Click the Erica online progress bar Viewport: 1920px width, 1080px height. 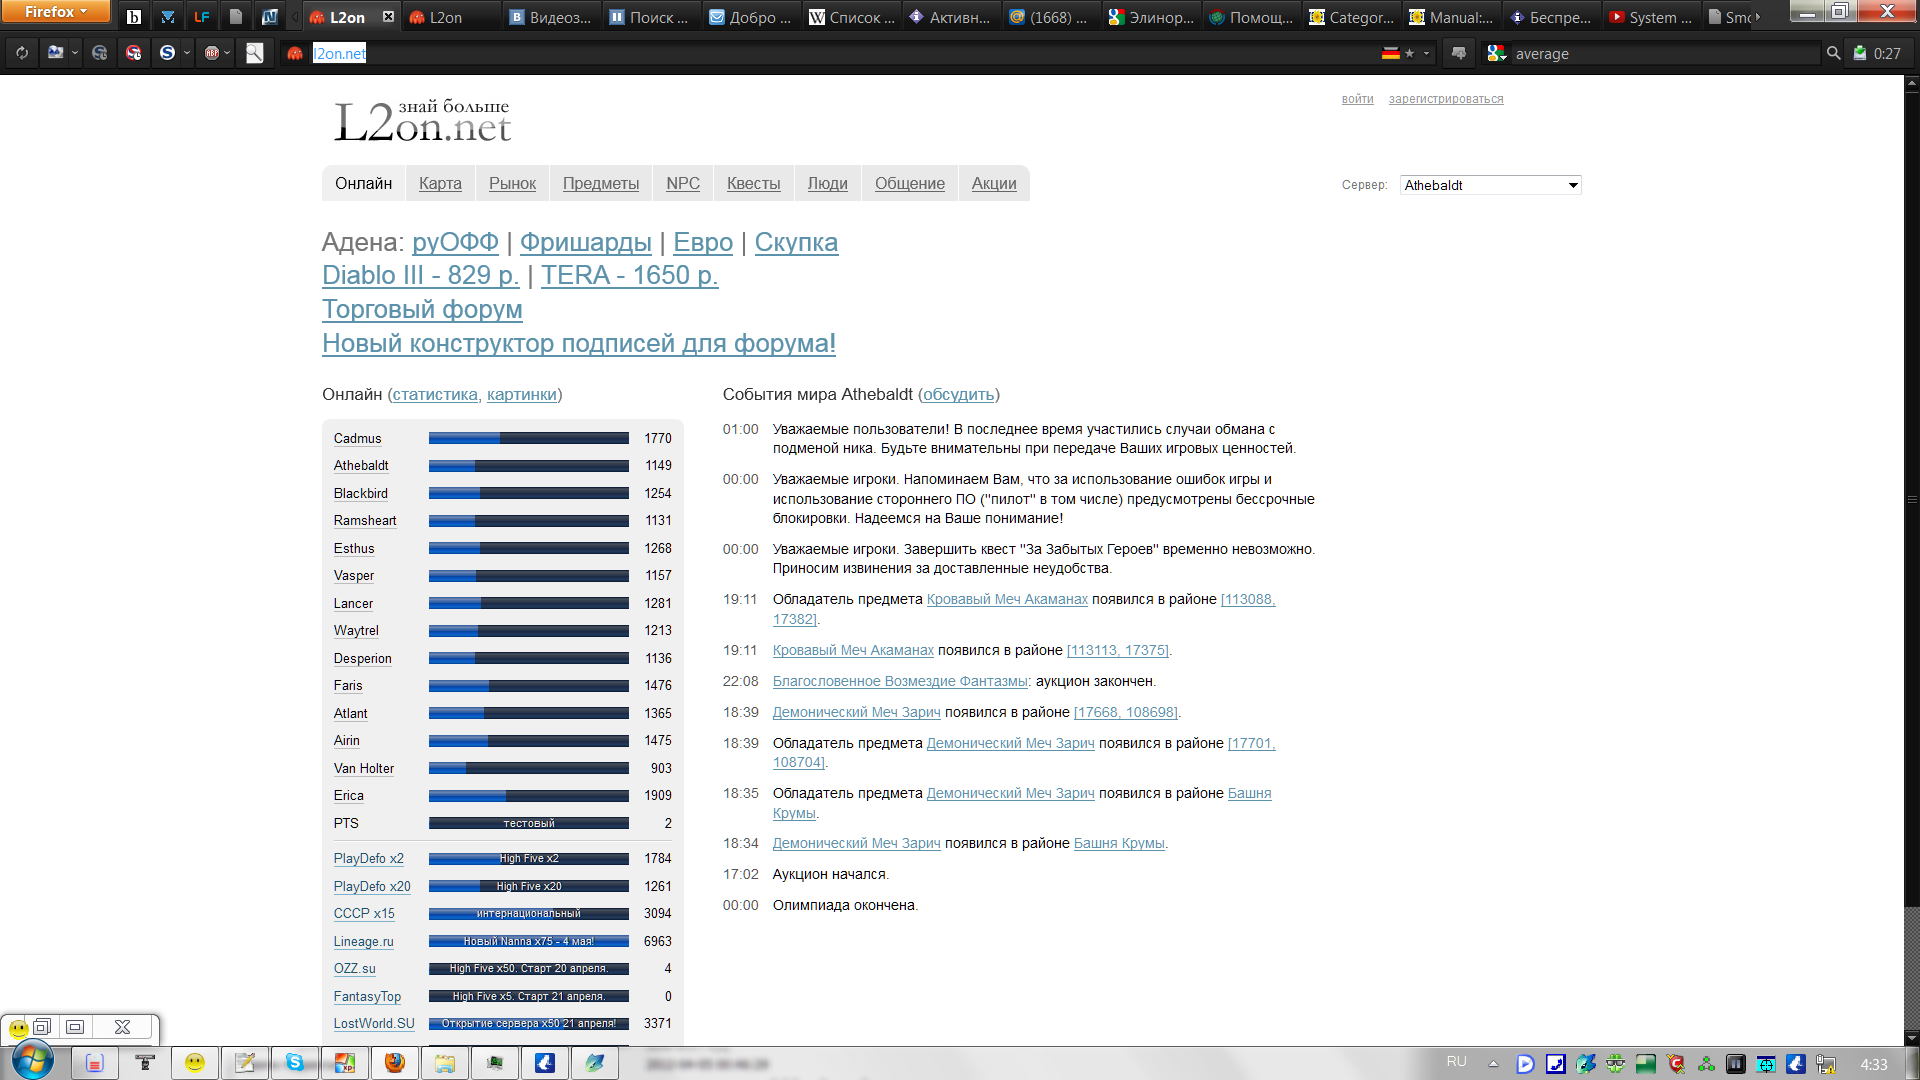click(529, 796)
